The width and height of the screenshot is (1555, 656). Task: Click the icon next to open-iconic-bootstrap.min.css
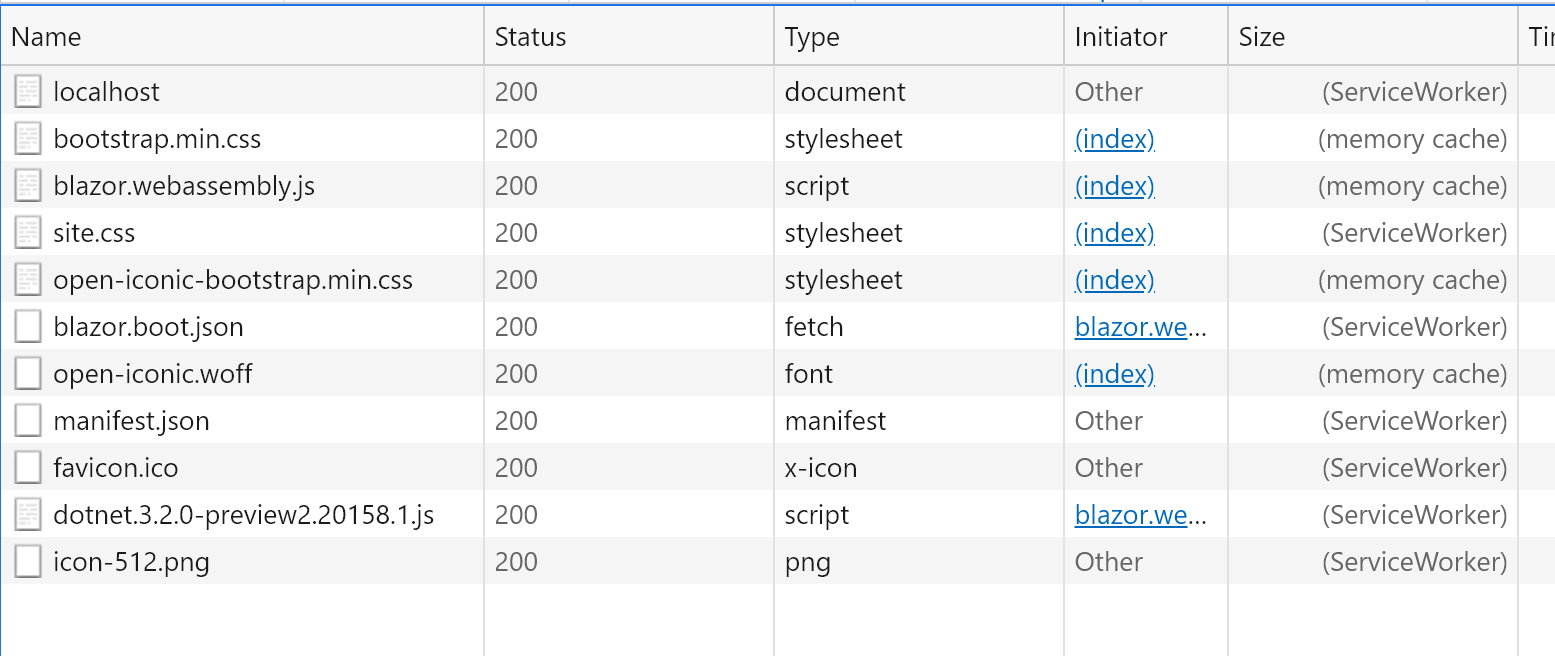click(x=25, y=278)
